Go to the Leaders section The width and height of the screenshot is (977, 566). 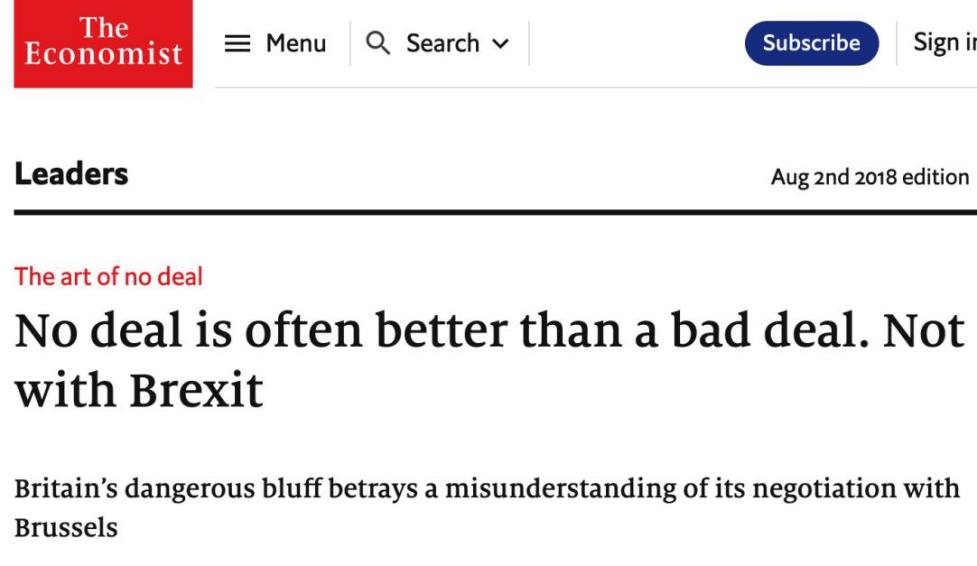(x=71, y=175)
